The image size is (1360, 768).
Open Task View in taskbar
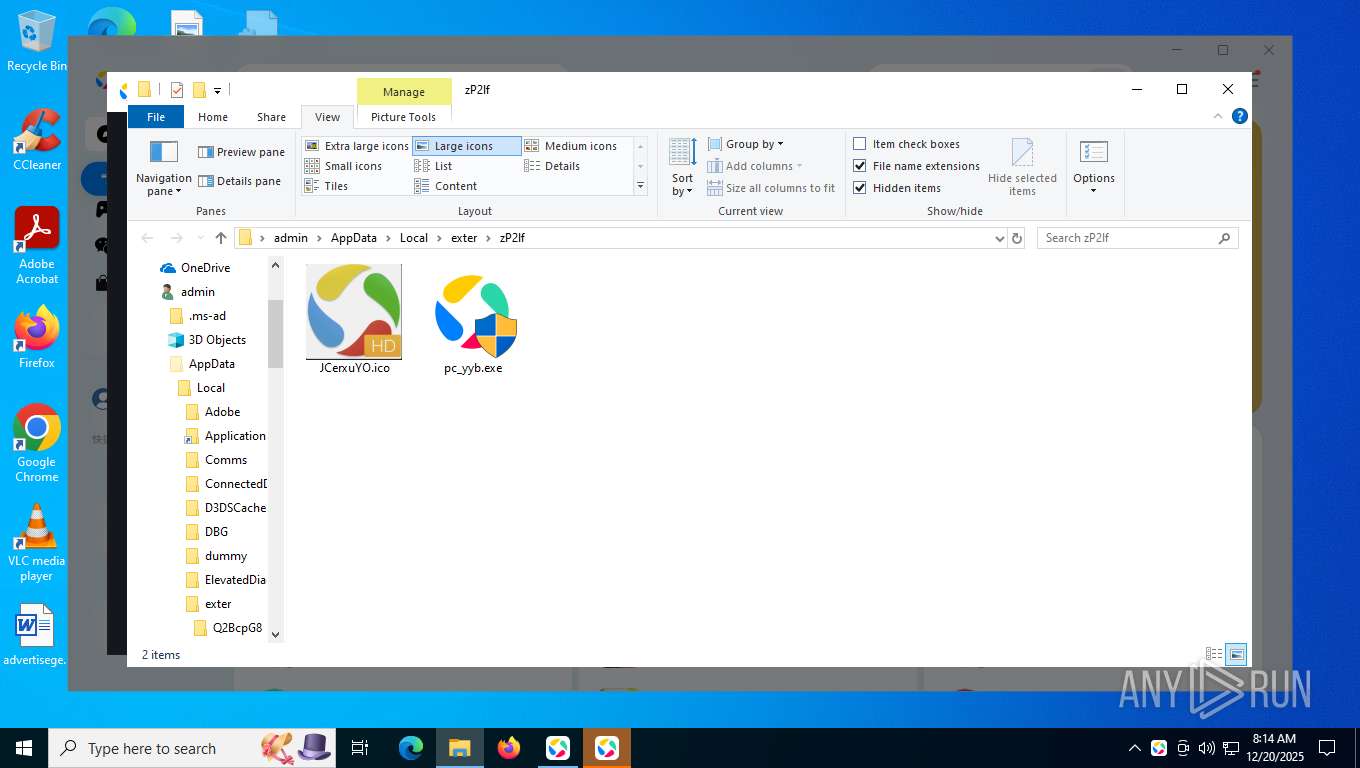(x=360, y=748)
